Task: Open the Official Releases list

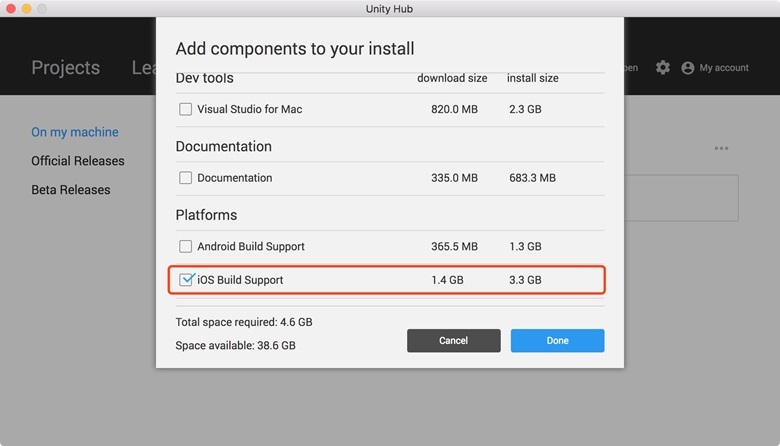Action: (78, 161)
